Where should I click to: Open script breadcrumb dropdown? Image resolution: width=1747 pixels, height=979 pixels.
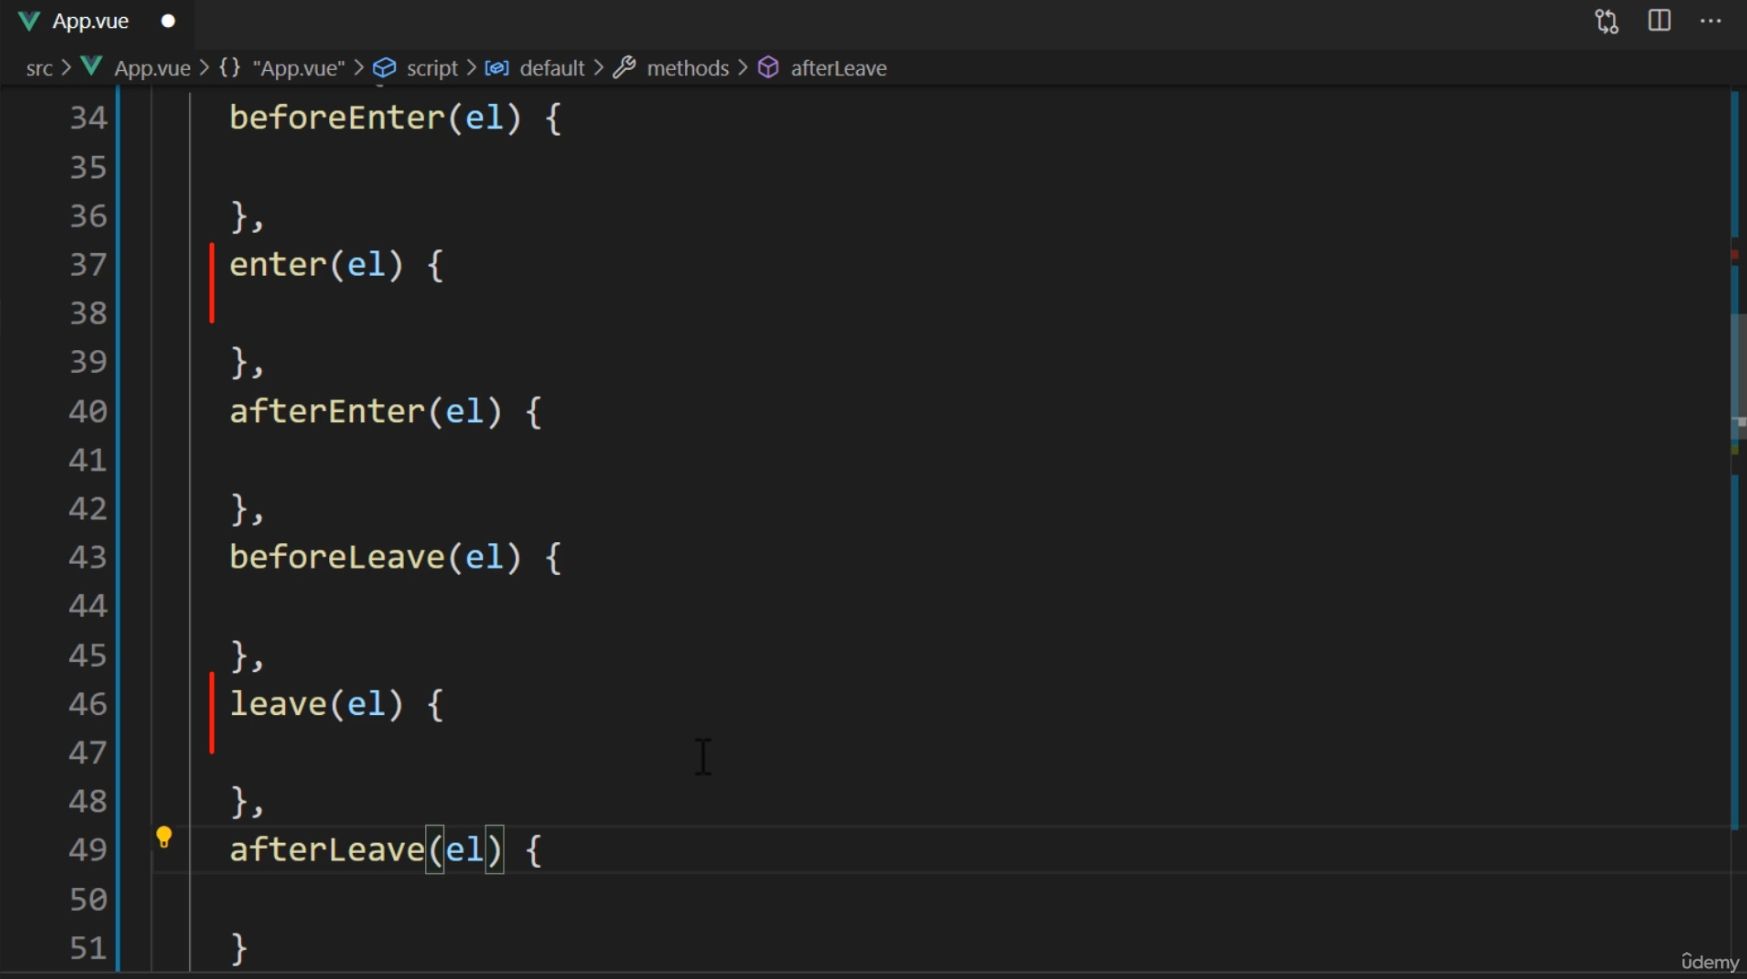tap(432, 68)
